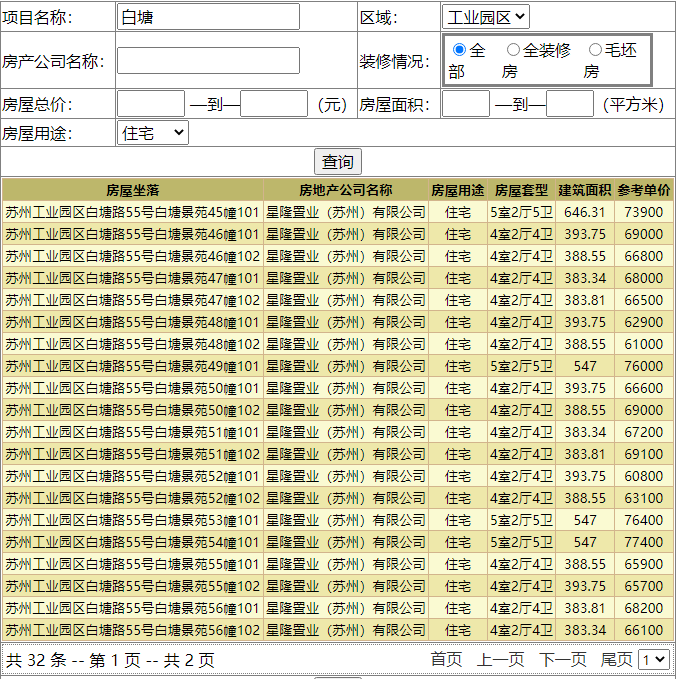Select the address 白塘景苑50幢102
Image resolution: width=682 pixels, height=679 pixels.
[132, 410]
